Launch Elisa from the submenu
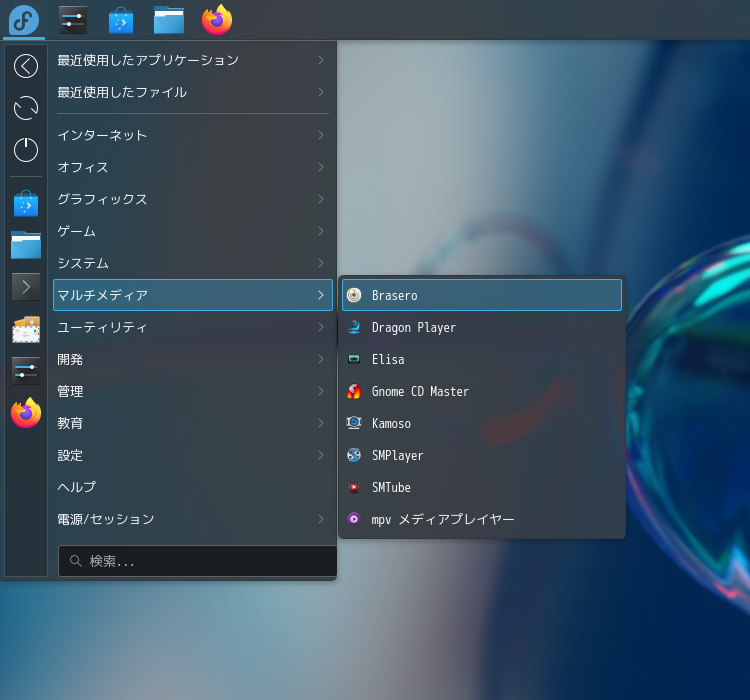 (x=482, y=359)
